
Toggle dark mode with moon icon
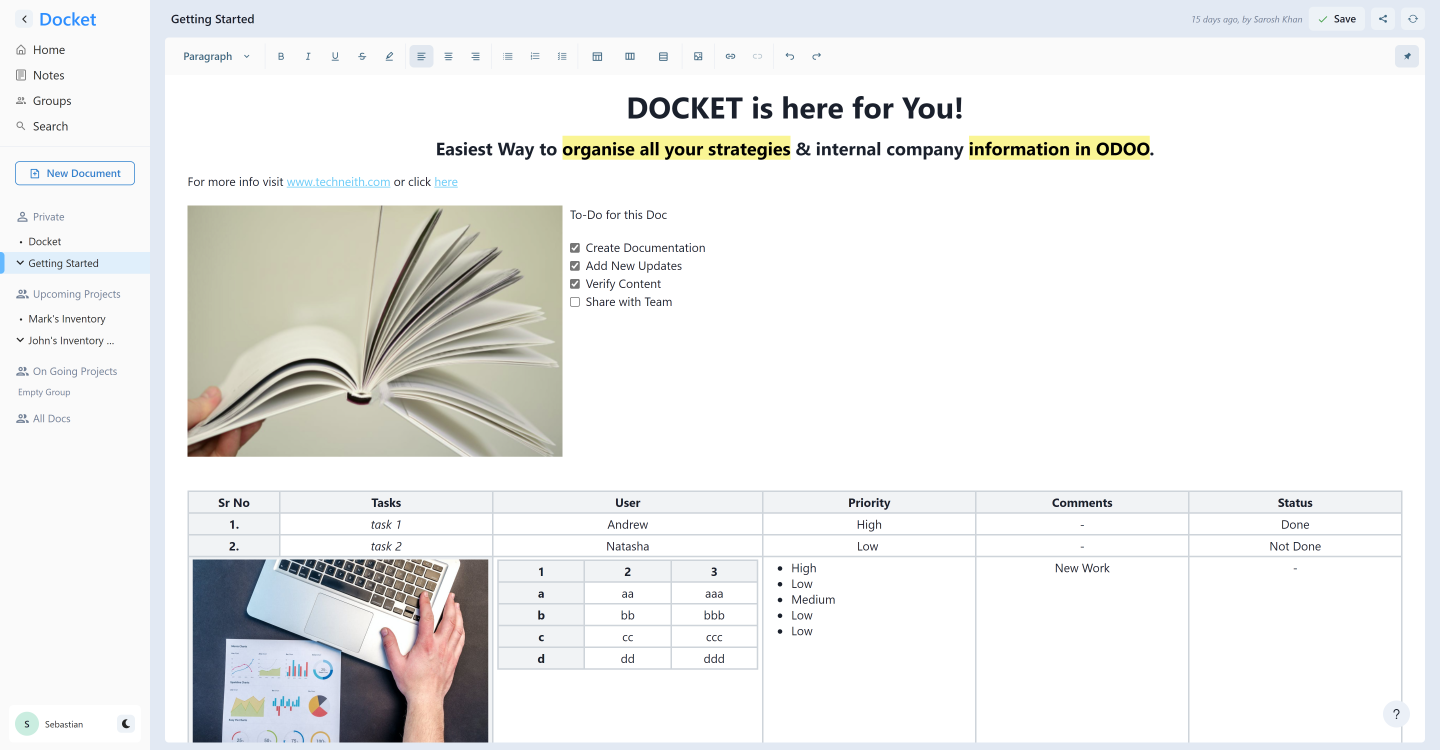(126, 723)
